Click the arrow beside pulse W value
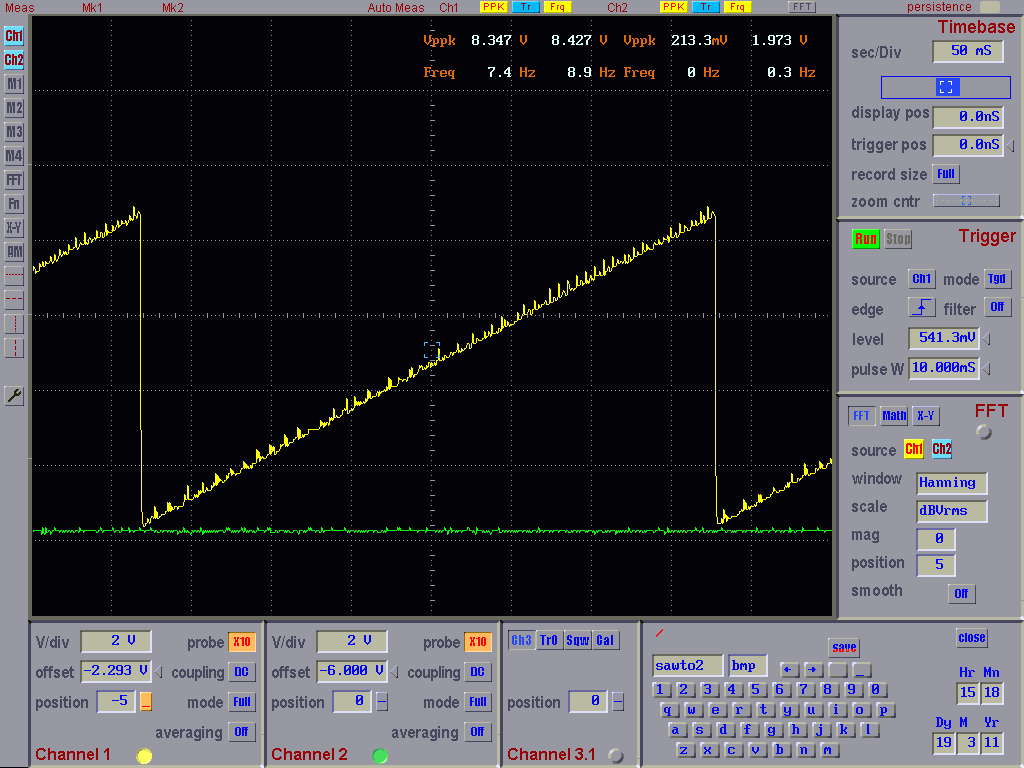 [x=987, y=369]
